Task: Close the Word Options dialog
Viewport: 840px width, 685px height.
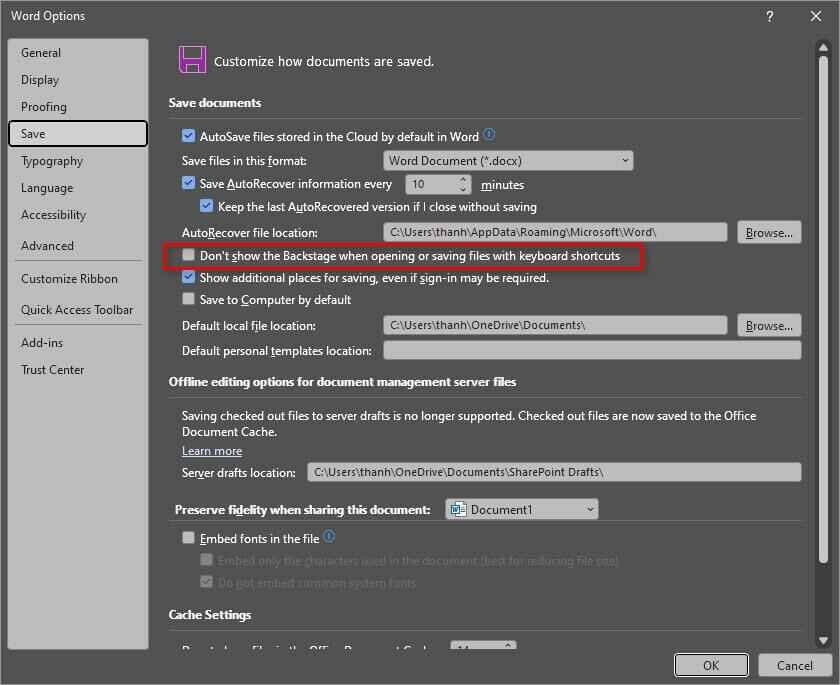Action: tap(815, 16)
